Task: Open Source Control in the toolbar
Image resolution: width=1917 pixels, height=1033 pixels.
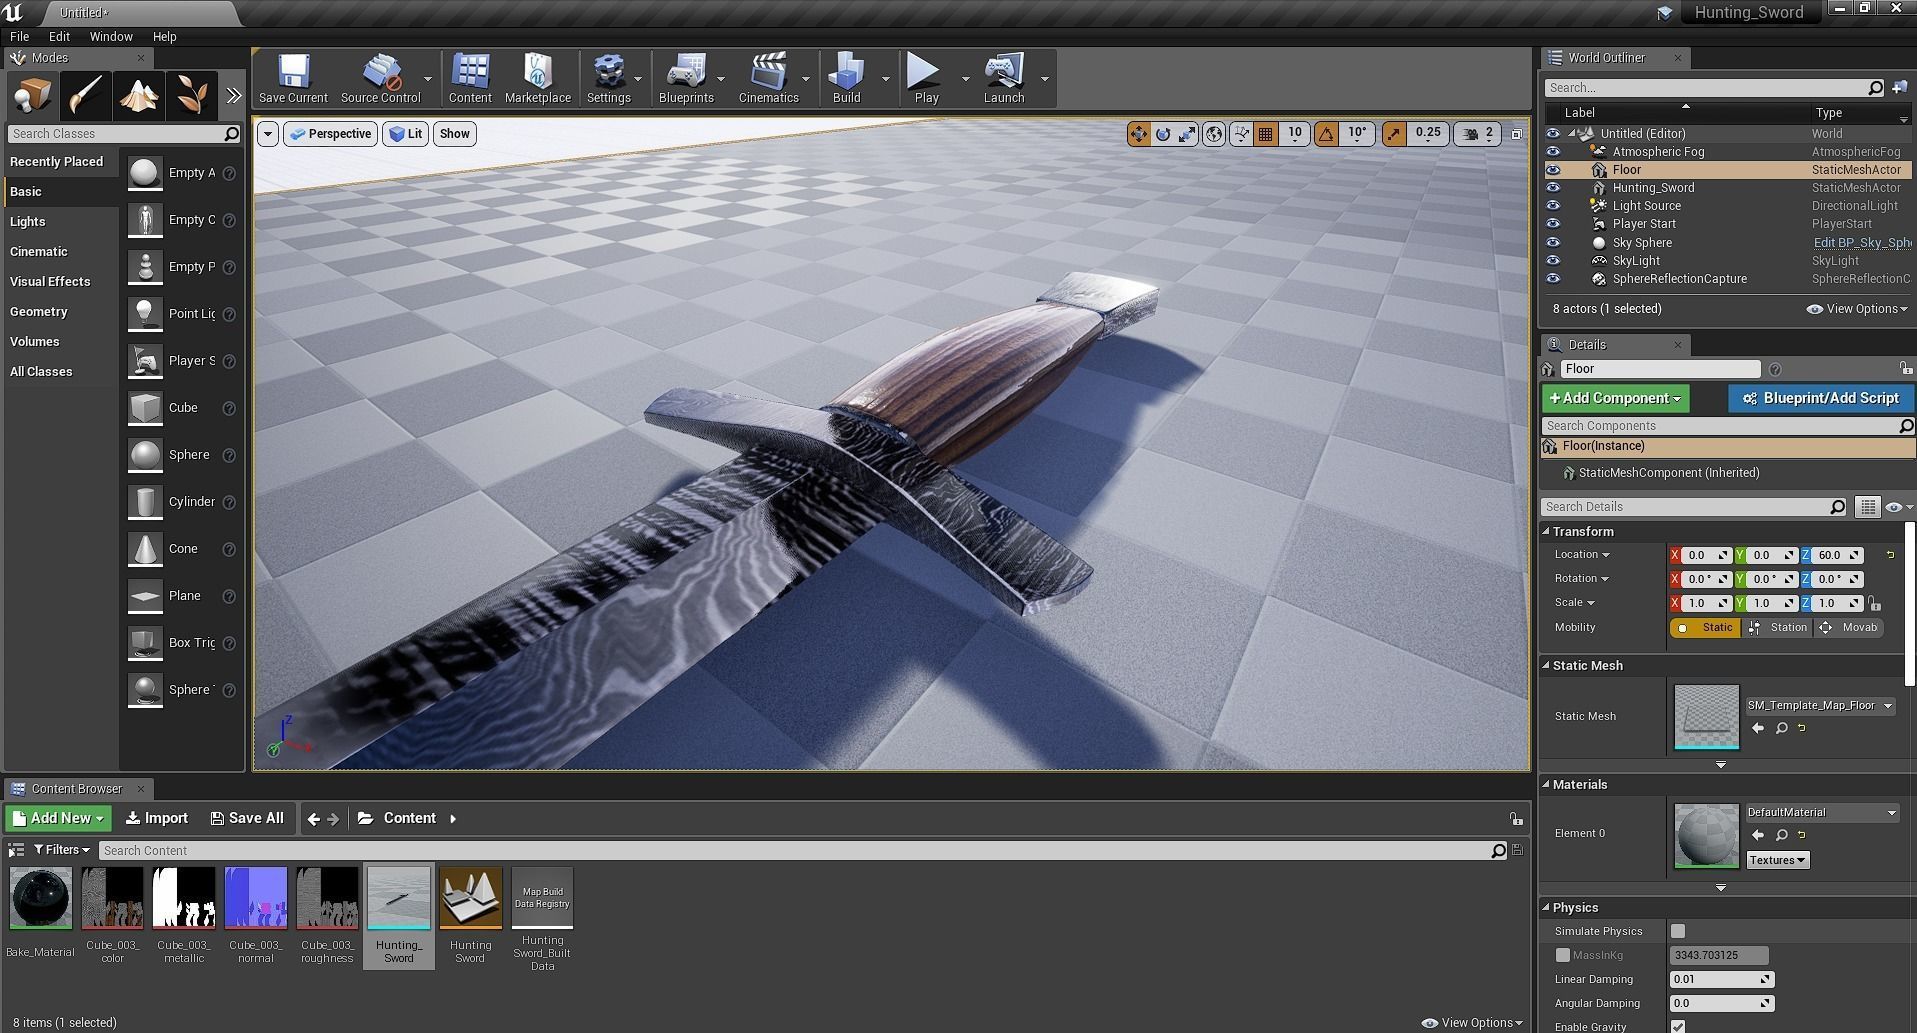Action: coord(380,78)
